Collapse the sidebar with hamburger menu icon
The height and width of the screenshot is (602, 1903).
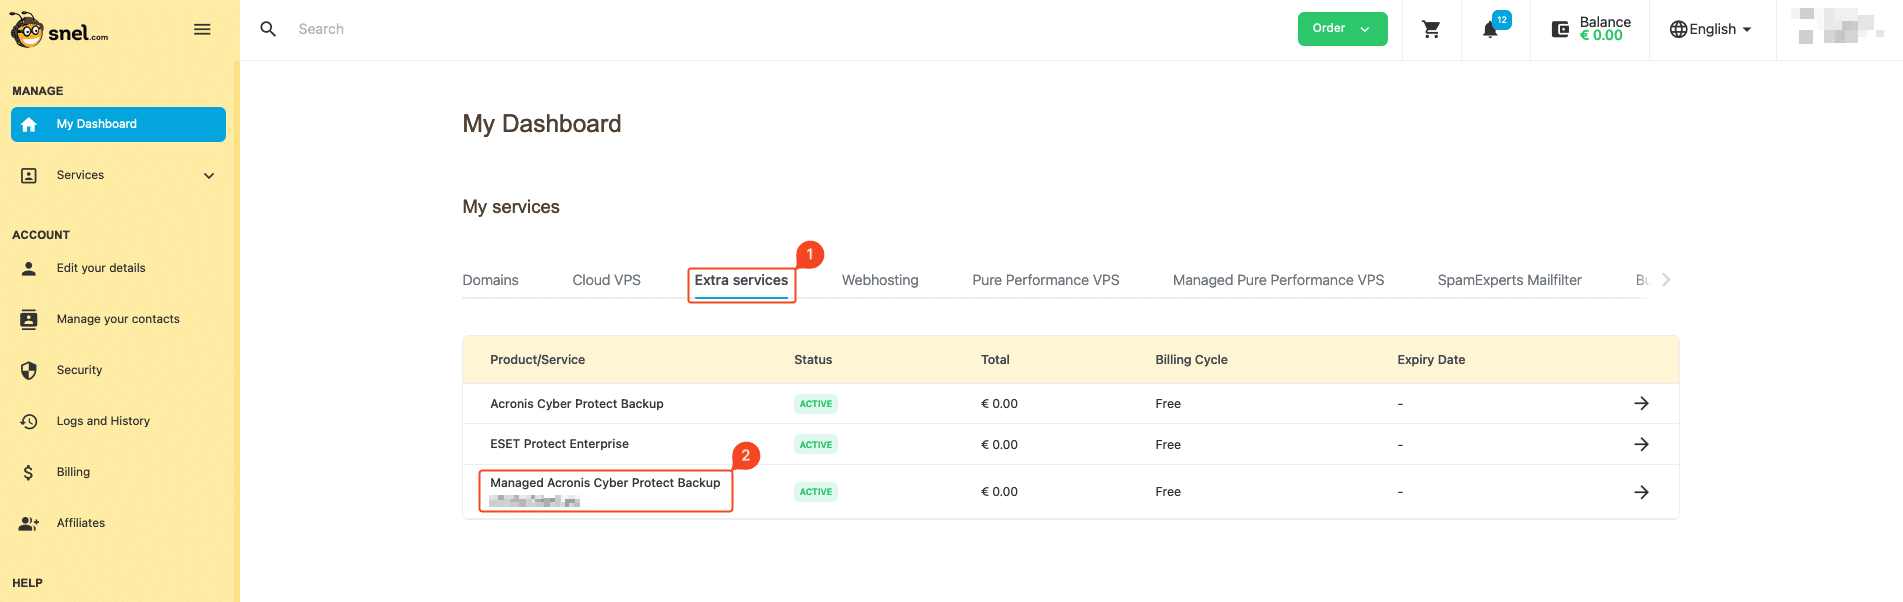[202, 29]
